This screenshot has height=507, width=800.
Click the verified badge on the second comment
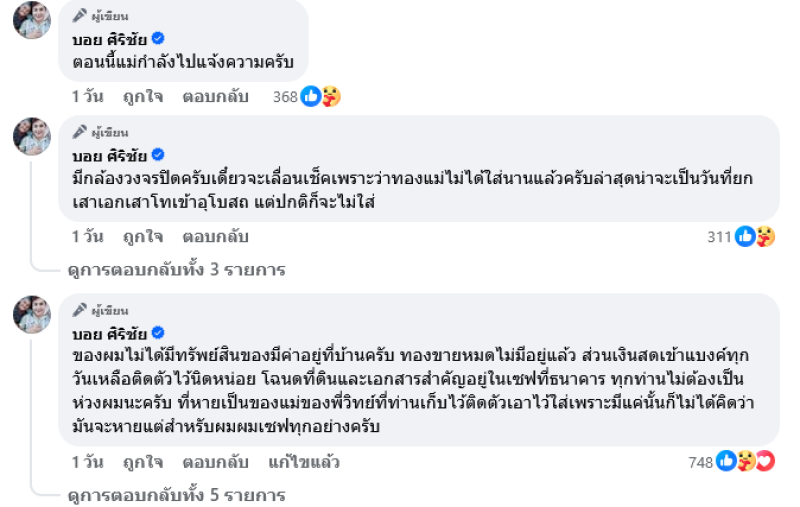[x=158, y=155]
